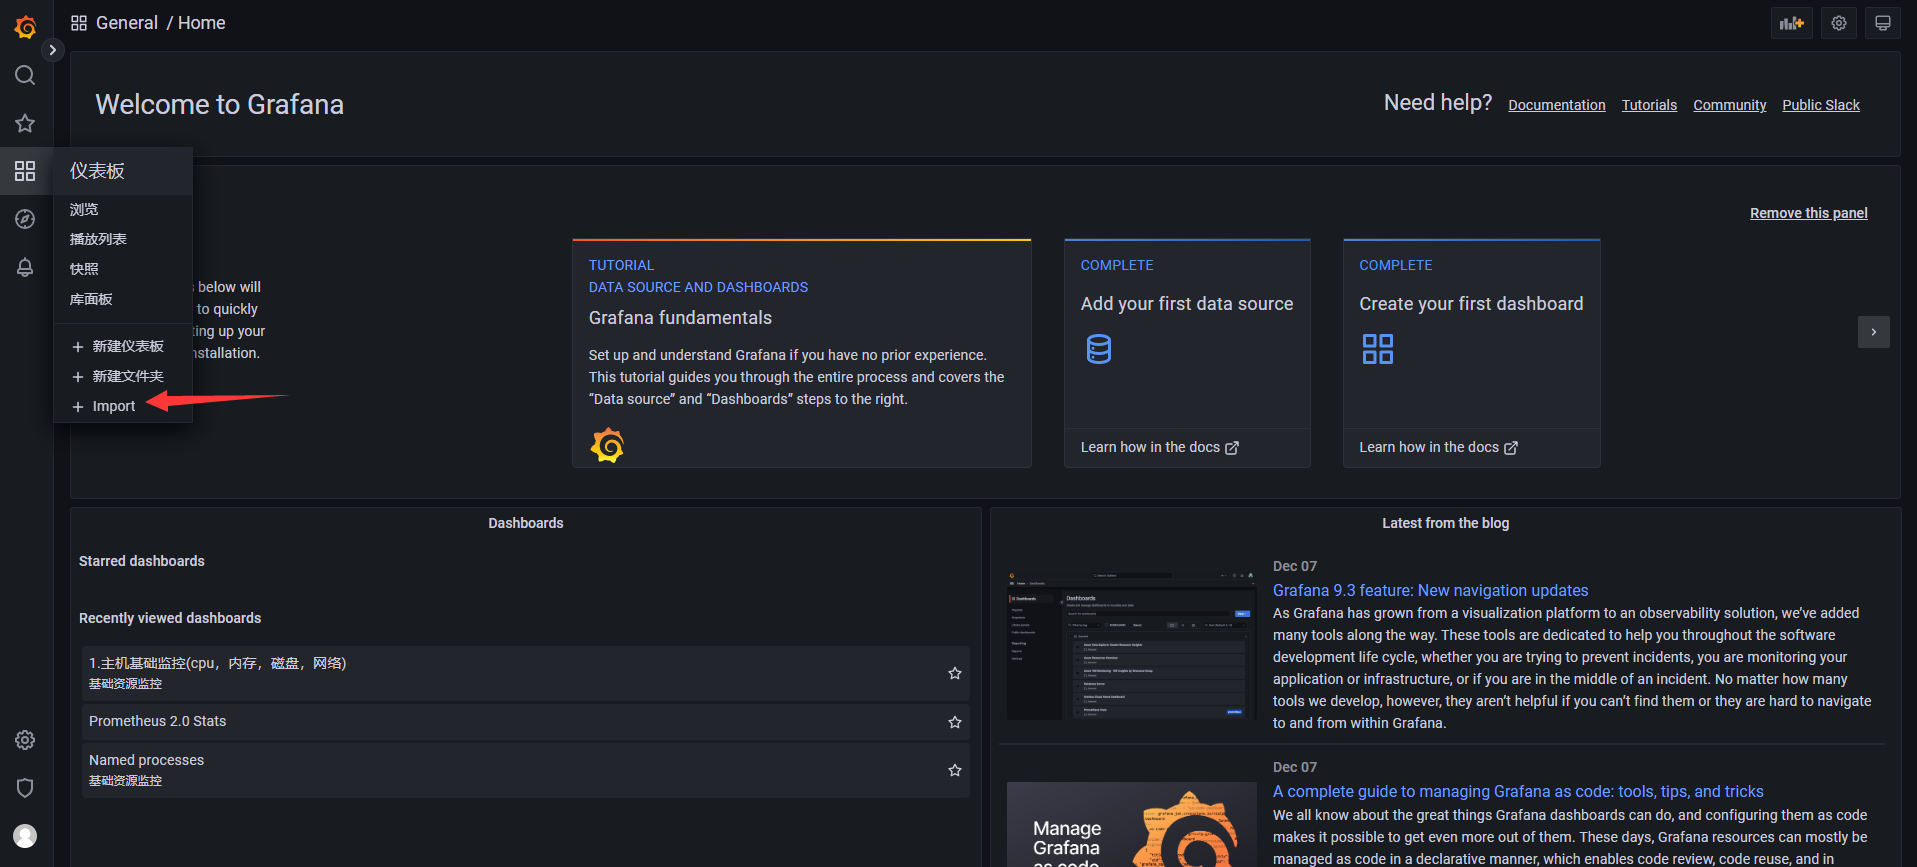Open Add your first data source card
Screen dimensions: 1917x867
click(x=1187, y=353)
